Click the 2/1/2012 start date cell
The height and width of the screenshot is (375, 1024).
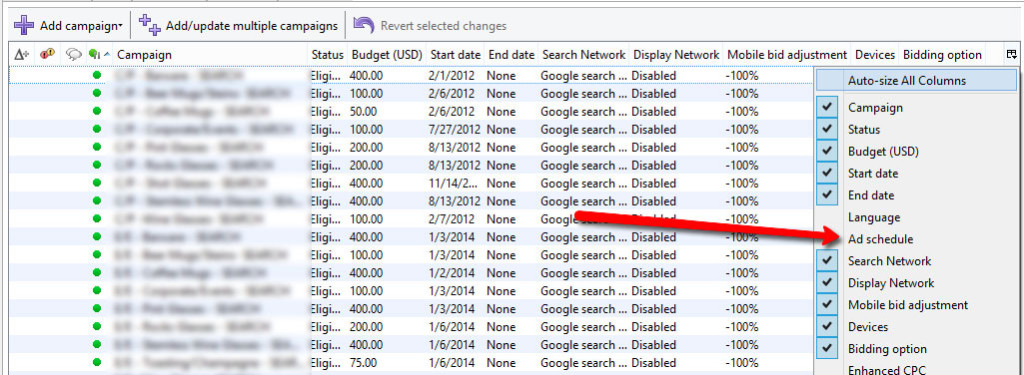(452, 76)
